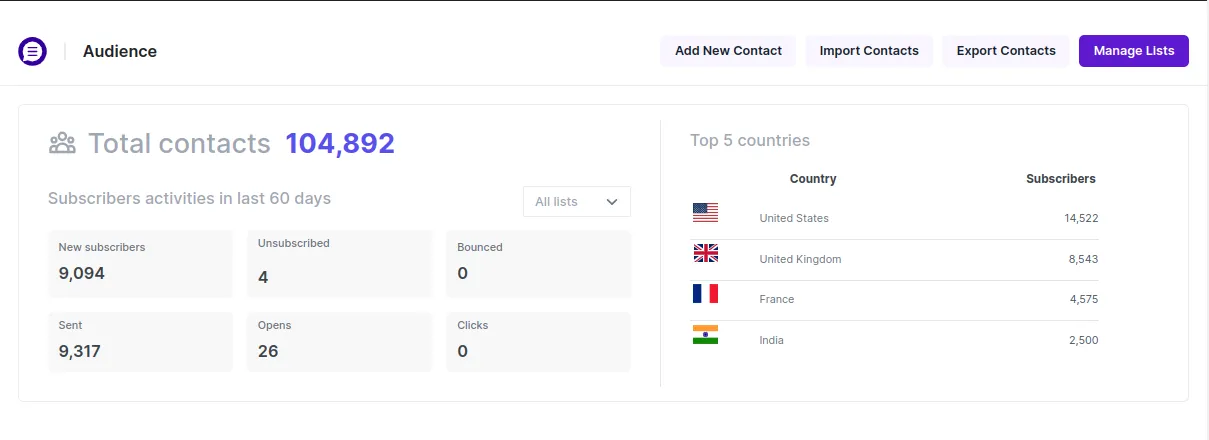Click the New subscribers stat card

(140, 264)
